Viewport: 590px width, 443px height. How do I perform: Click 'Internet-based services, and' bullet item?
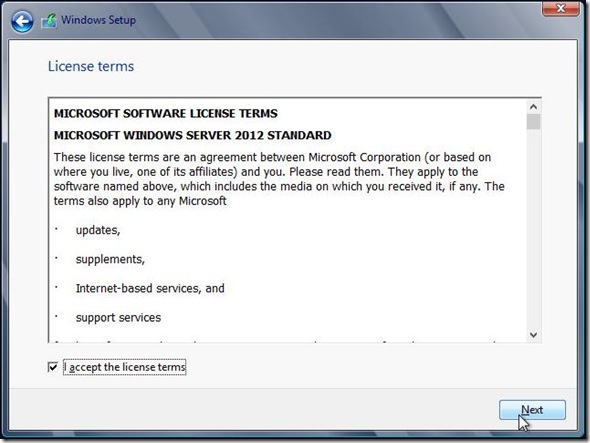(150, 288)
